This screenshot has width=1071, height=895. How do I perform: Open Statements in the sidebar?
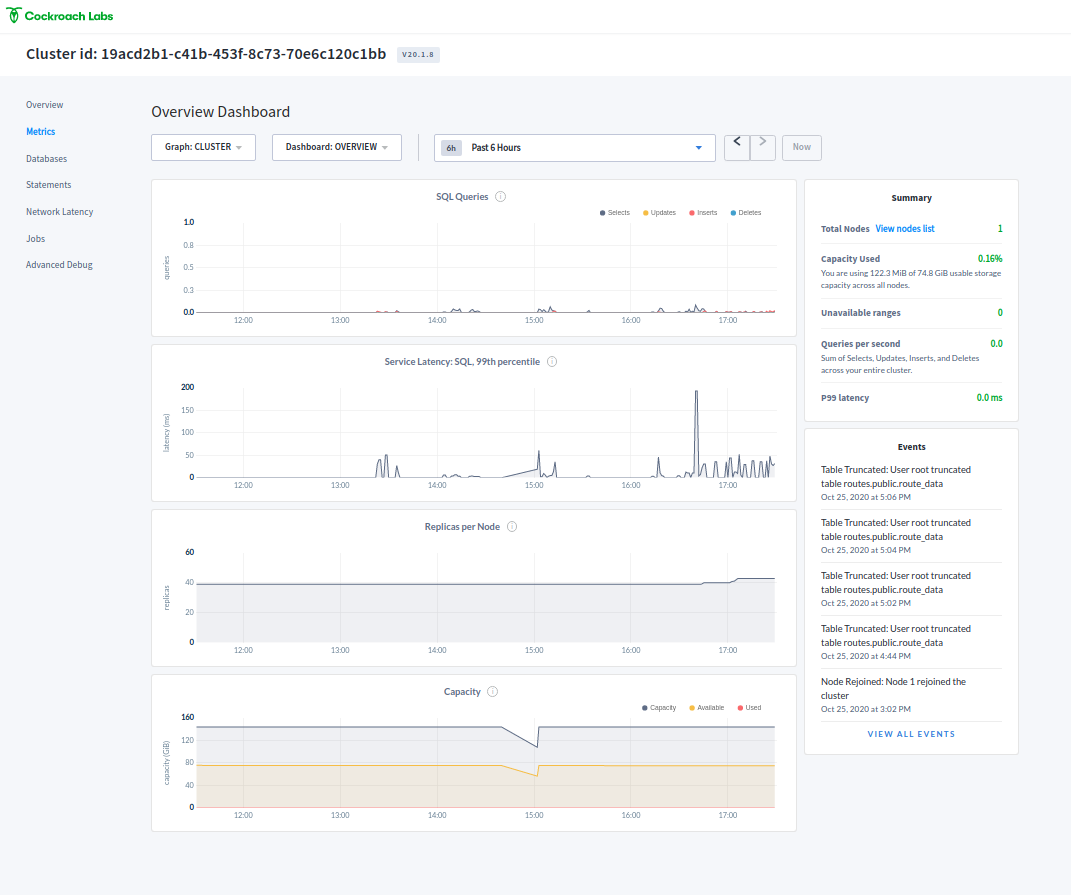pyautogui.click(x=48, y=184)
